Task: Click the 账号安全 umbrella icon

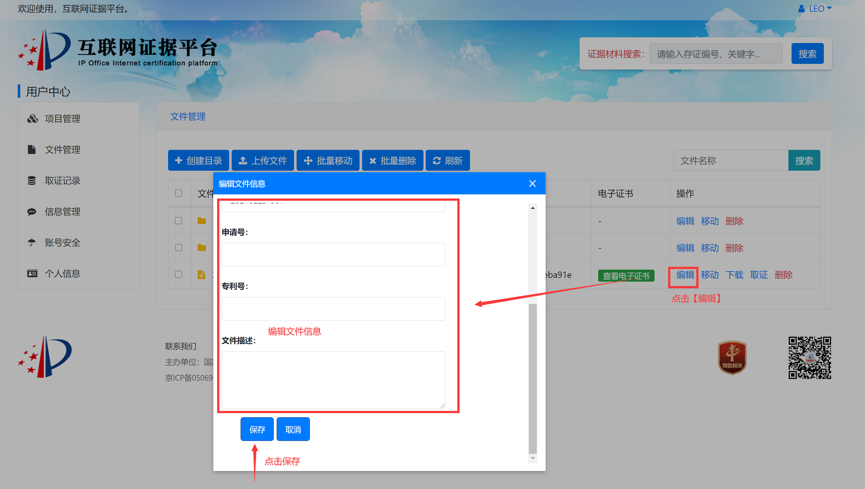Action: coord(32,243)
